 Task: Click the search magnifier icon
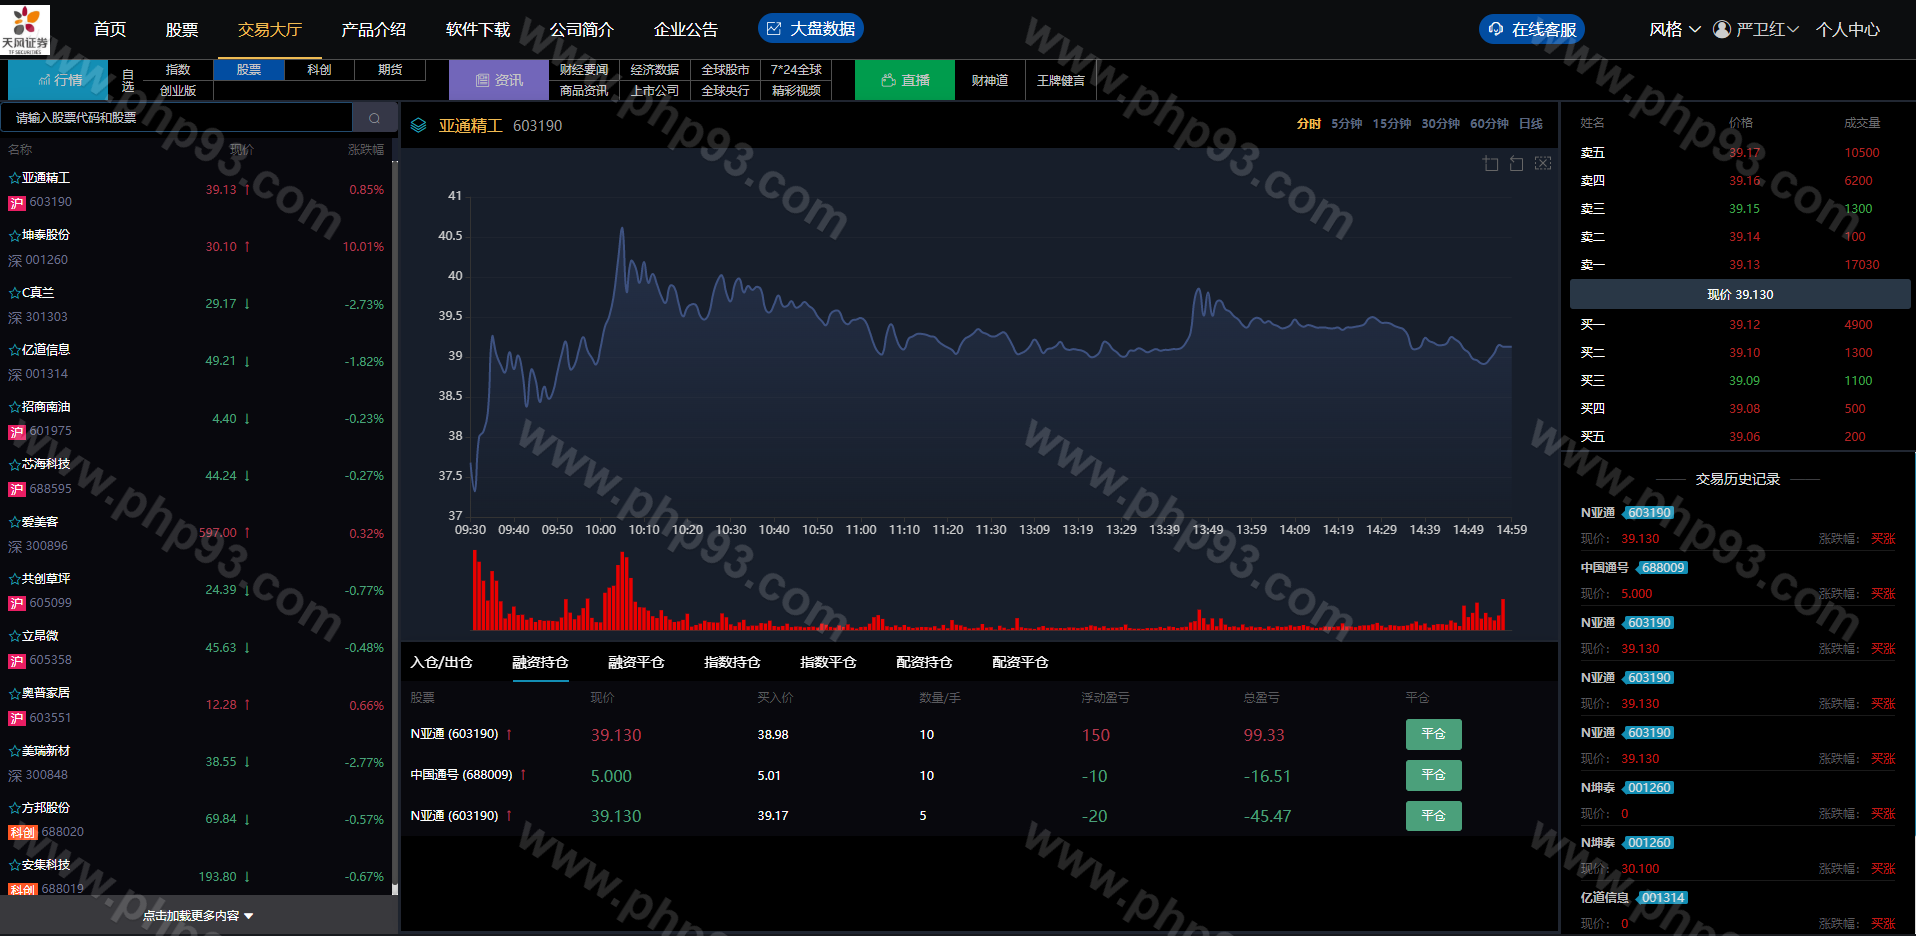(375, 118)
